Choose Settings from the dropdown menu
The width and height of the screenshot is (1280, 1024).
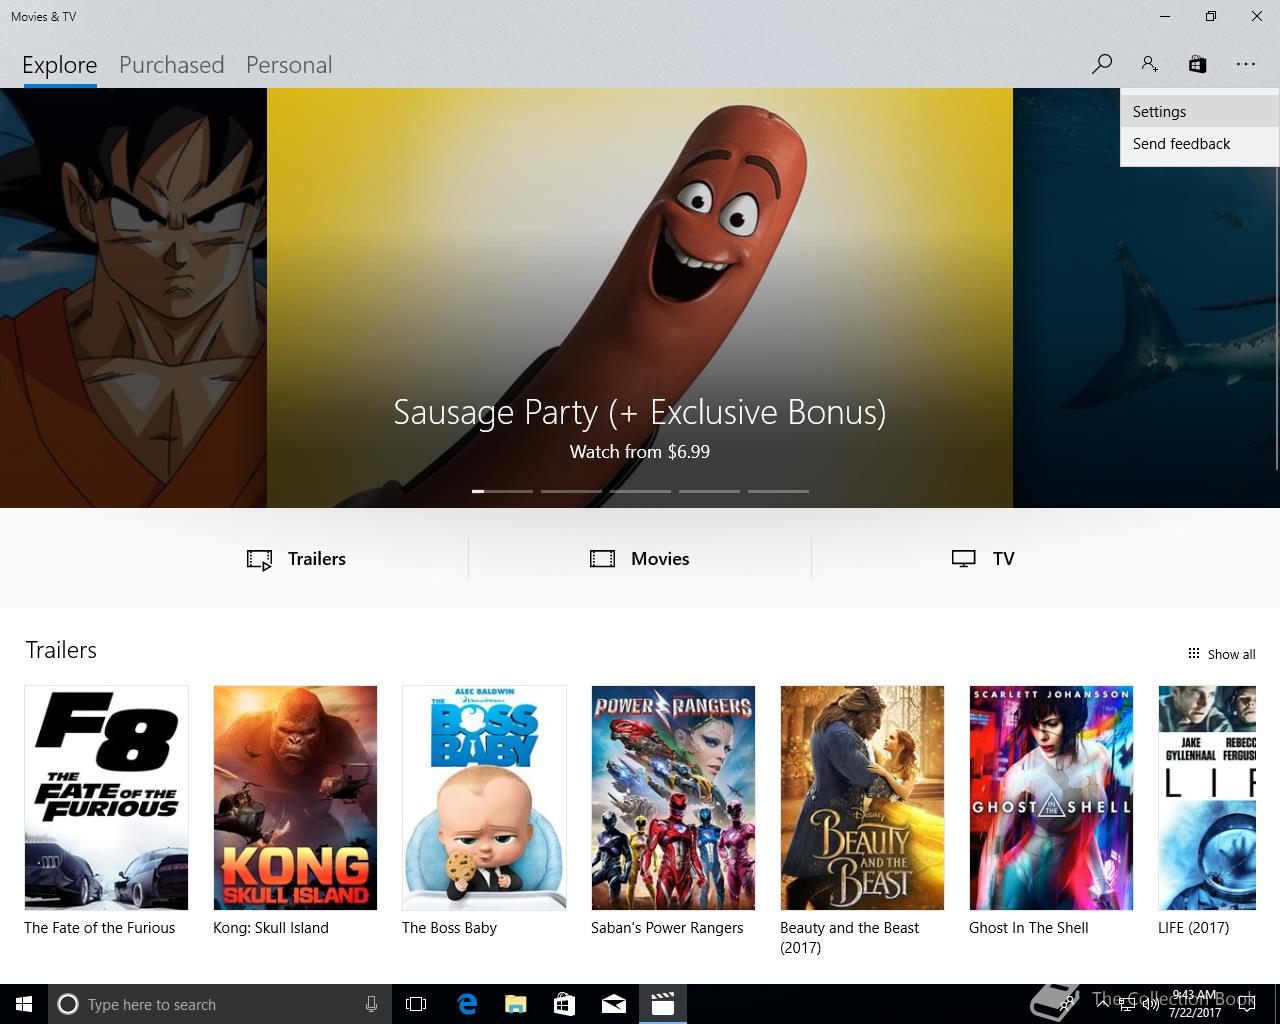coord(1199,112)
